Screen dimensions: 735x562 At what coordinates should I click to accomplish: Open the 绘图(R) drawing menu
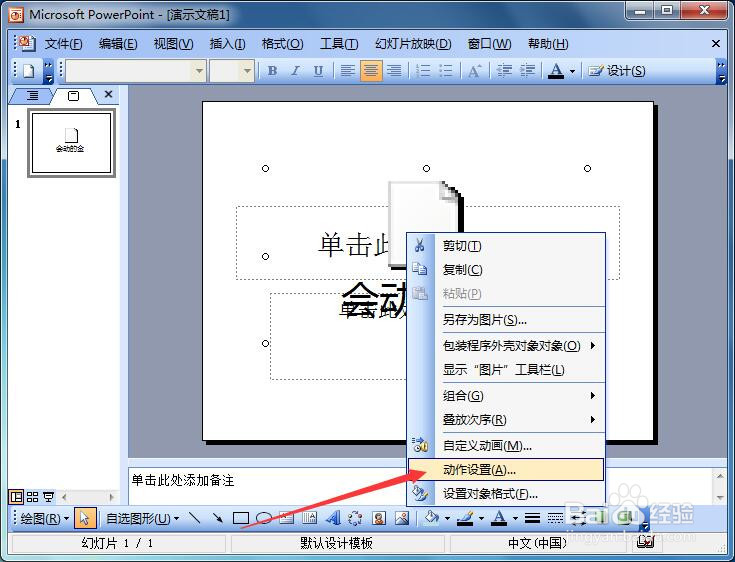pos(44,518)
